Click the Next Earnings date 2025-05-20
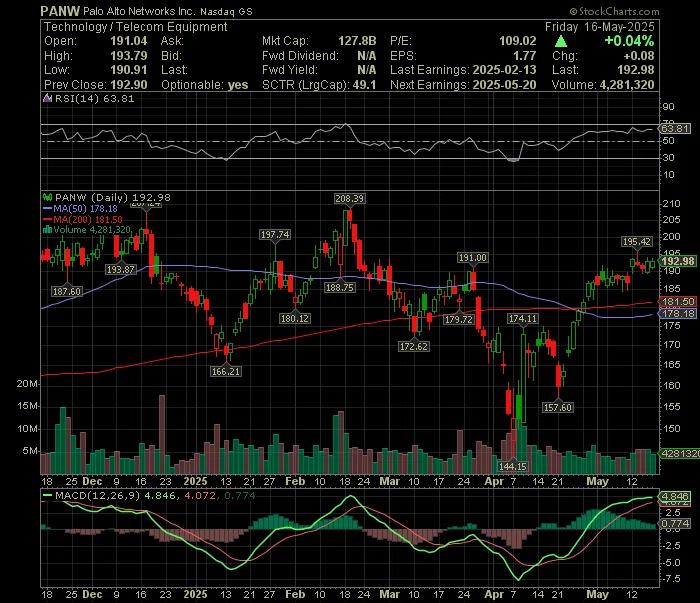Screen dimensions: 700x603 504,85
